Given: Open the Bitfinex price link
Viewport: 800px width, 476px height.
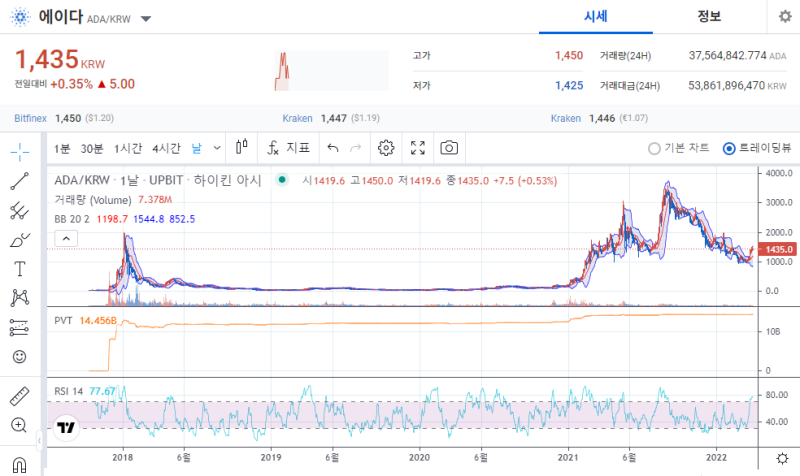Looking at the screenshot, I should click(x=30, y=118).
